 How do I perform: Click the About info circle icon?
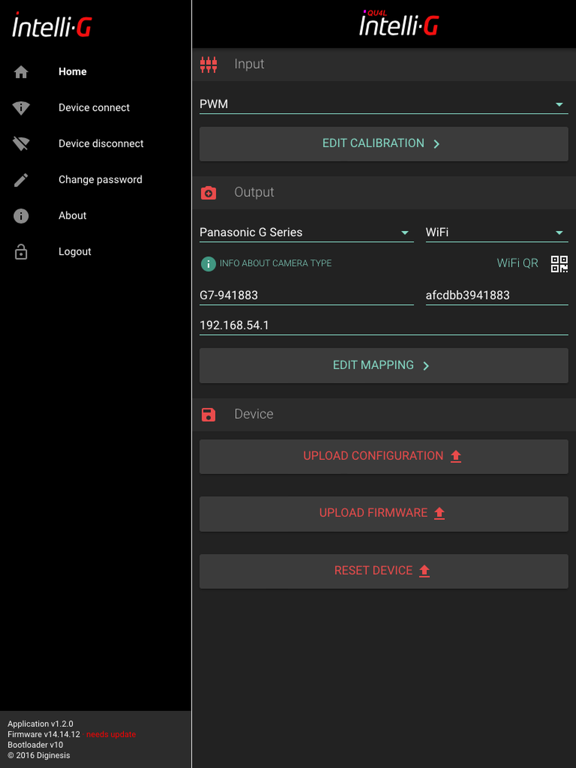[21, 216]
